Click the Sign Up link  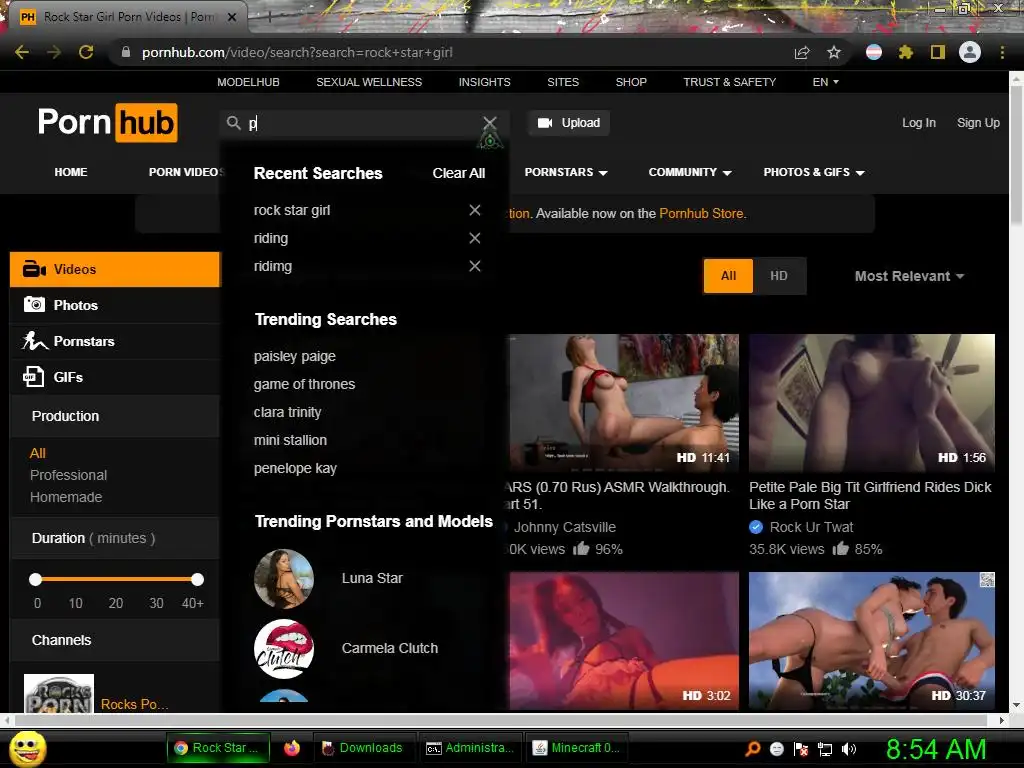(x=978, y=123)
